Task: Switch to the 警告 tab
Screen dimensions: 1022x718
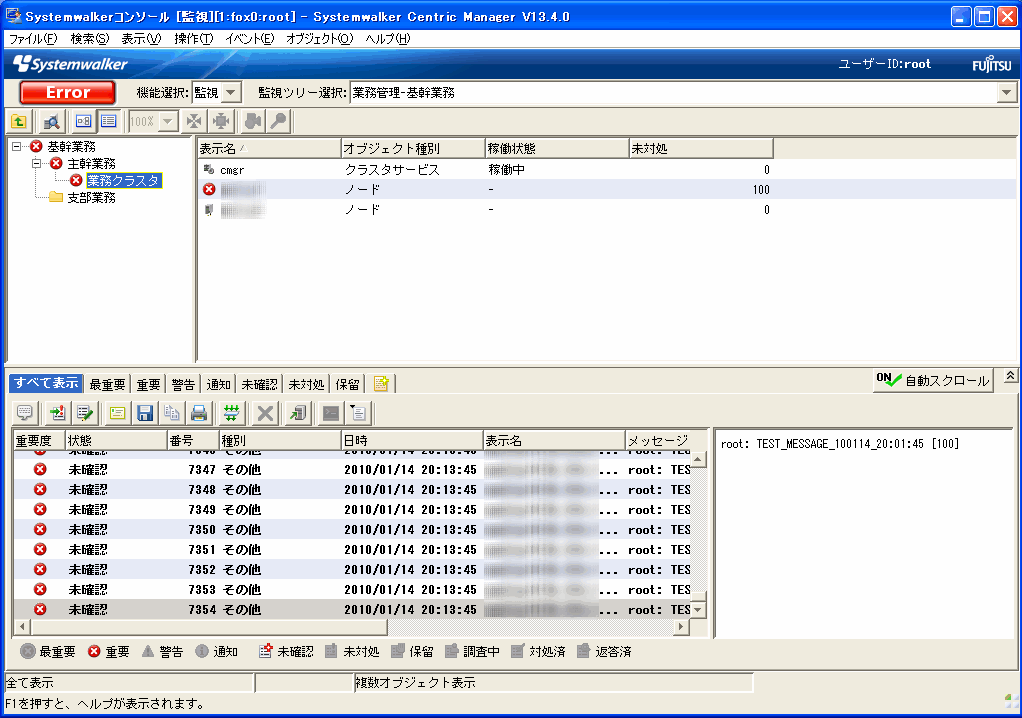Action: (x=183, y=384)
